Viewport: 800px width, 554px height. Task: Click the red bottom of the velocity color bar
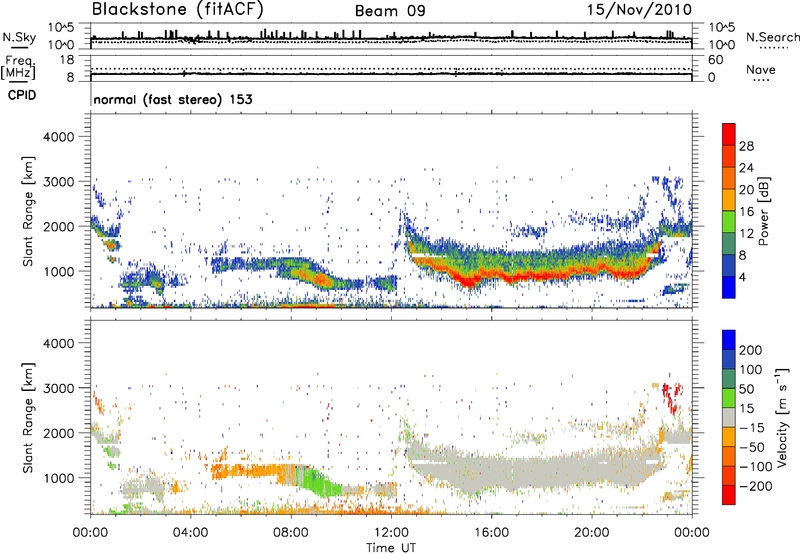coord(729,495)
